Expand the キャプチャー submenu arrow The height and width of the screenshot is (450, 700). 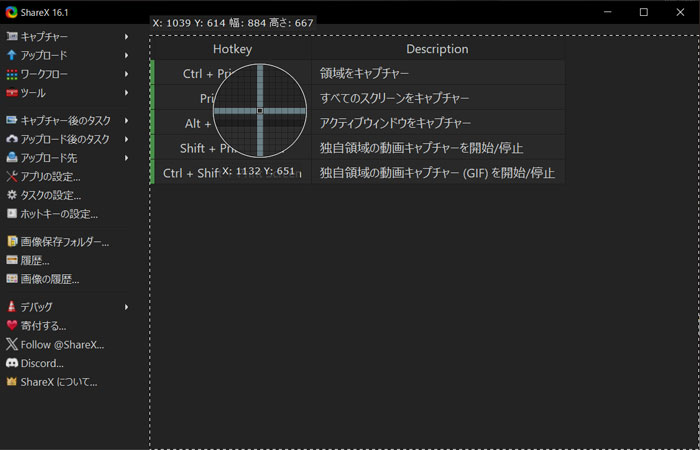click(x=127, y=37)
